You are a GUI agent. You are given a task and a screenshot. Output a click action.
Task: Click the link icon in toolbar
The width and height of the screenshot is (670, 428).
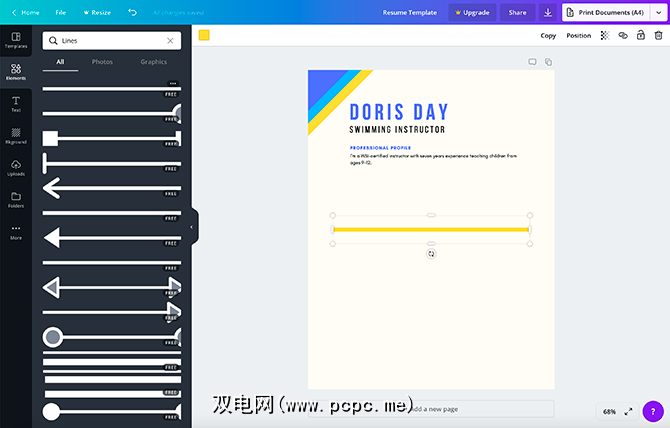(623, 35)
